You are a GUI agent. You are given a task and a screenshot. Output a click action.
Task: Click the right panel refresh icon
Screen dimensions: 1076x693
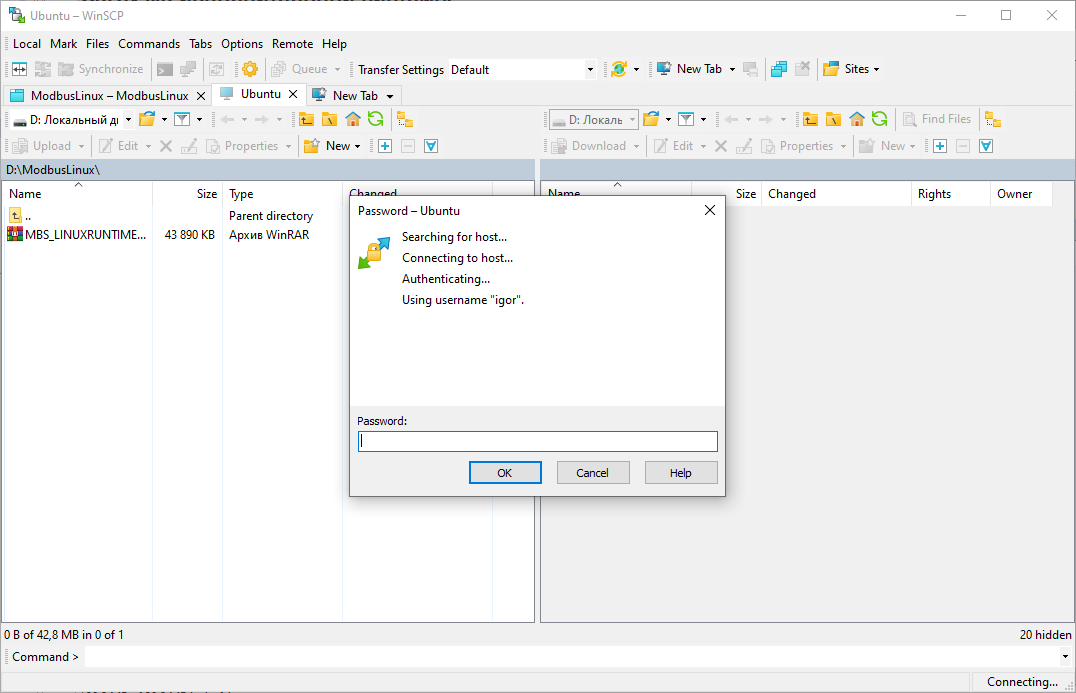(879, 119)
